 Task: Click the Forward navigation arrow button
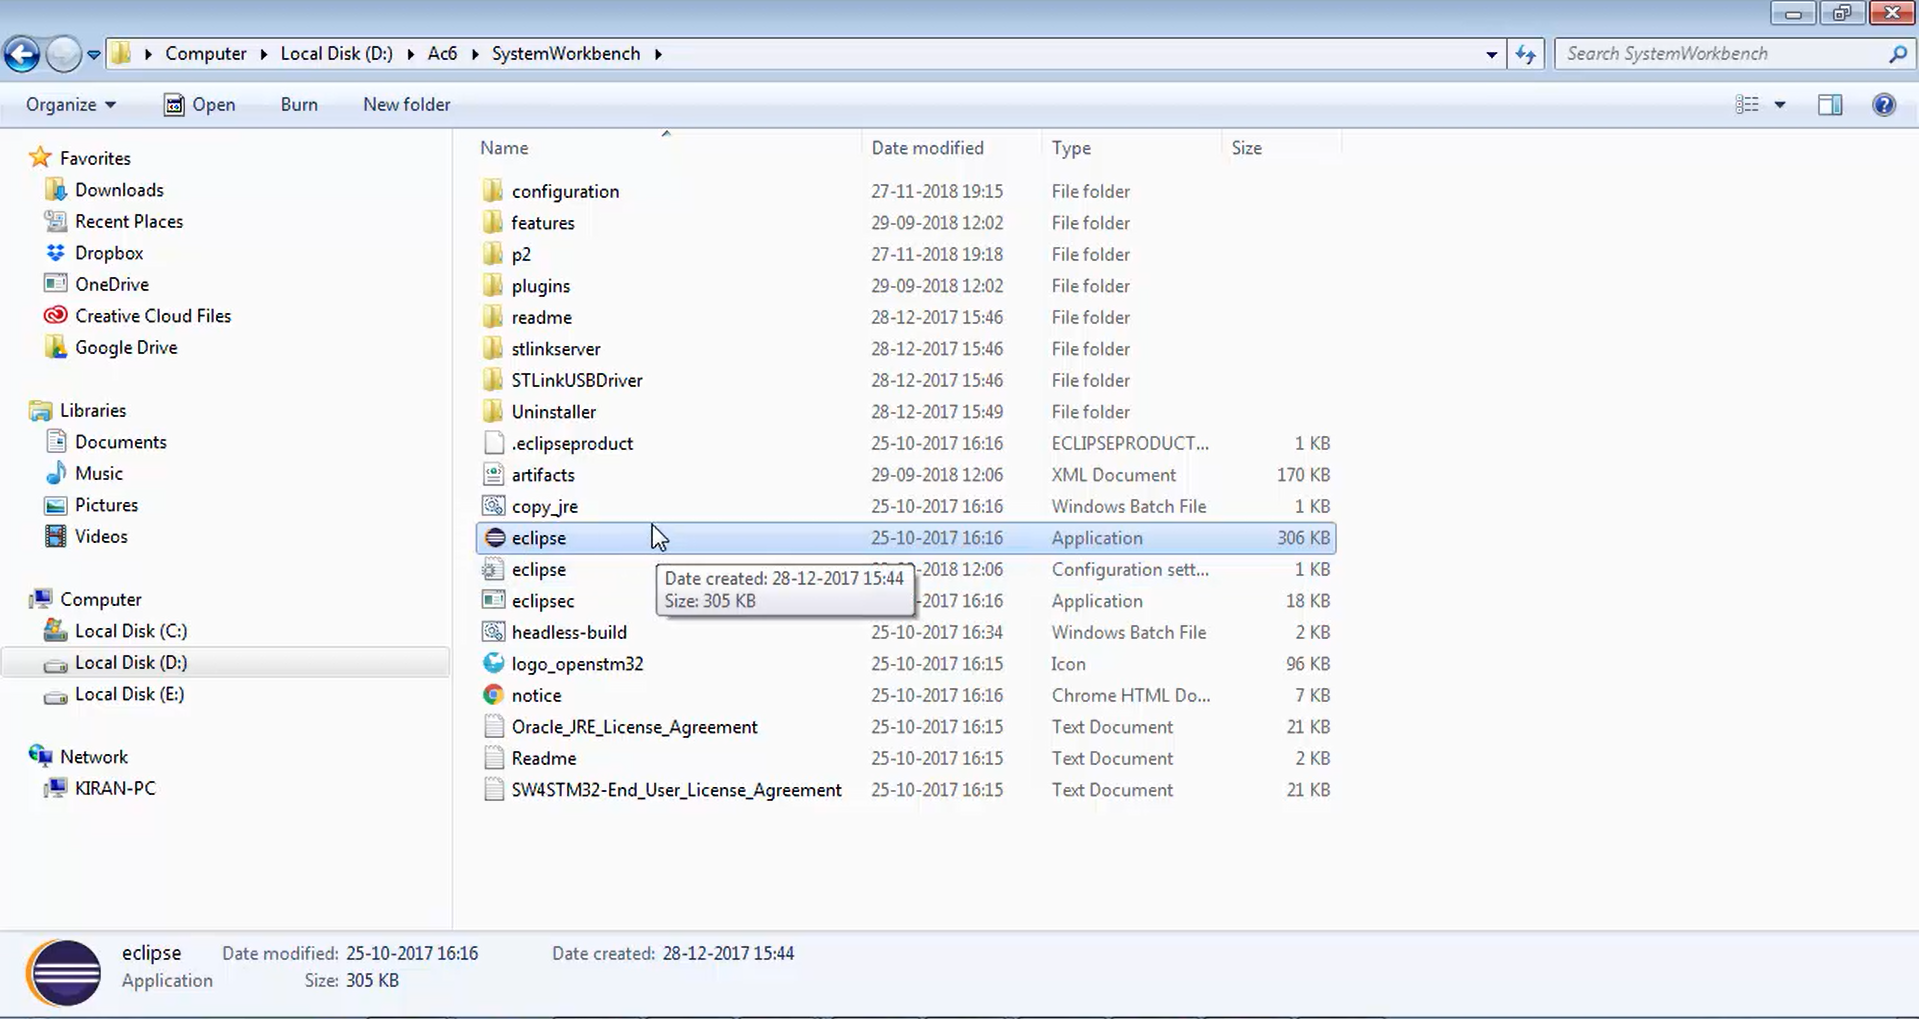pyautogui.click(x=64, y=54)
